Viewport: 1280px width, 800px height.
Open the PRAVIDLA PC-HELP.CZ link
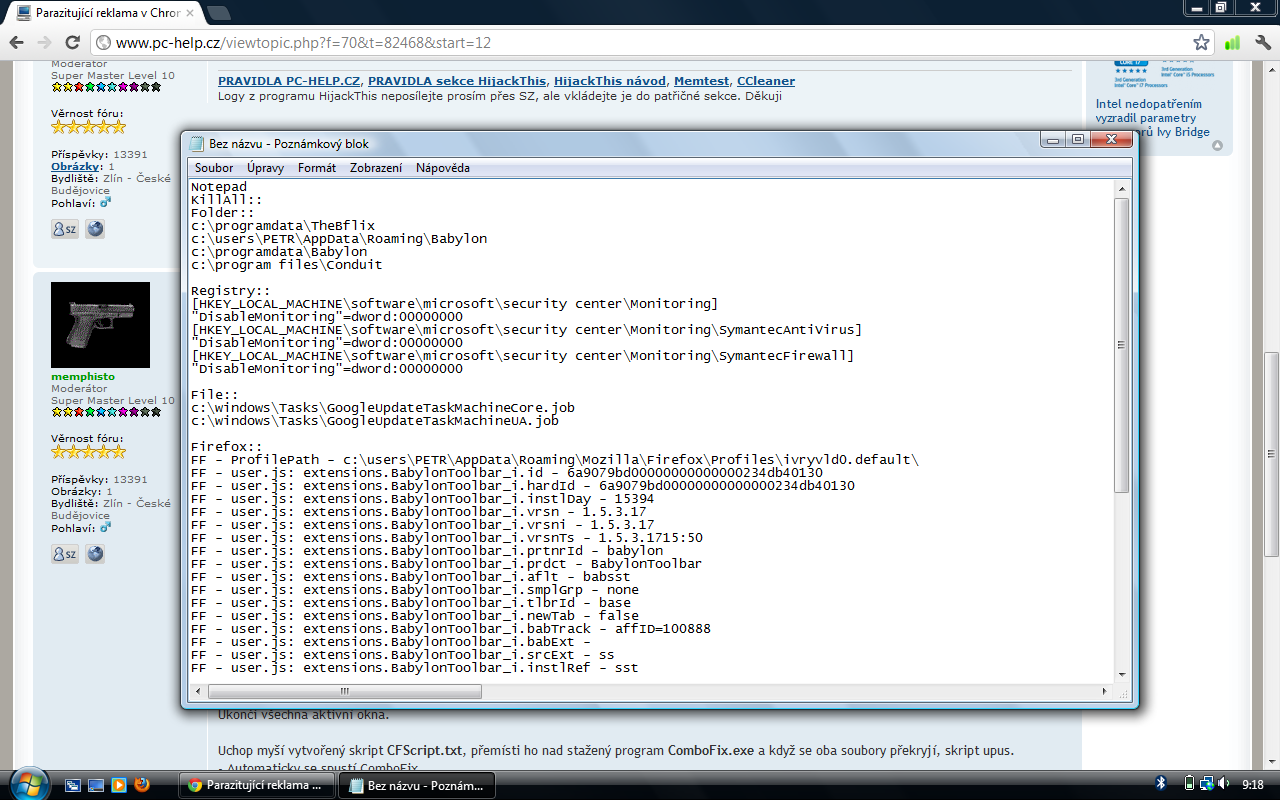tap(289, 81)
